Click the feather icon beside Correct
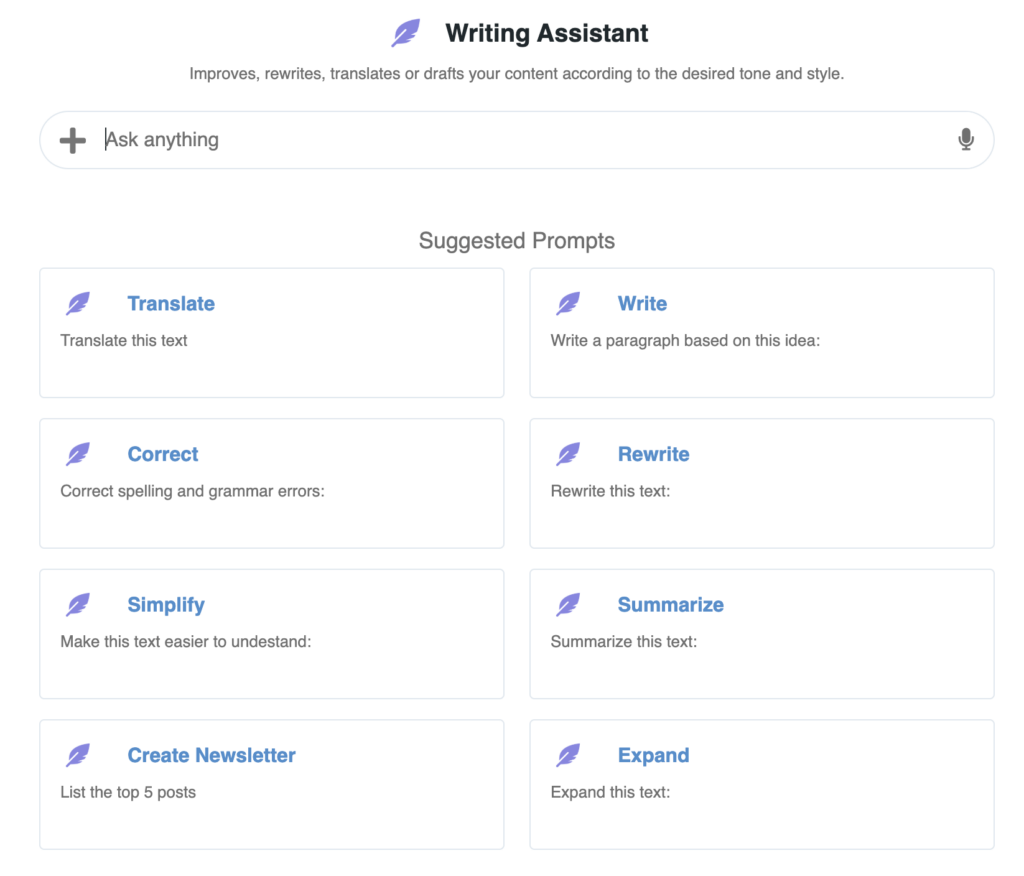 [x=78, y=455]
